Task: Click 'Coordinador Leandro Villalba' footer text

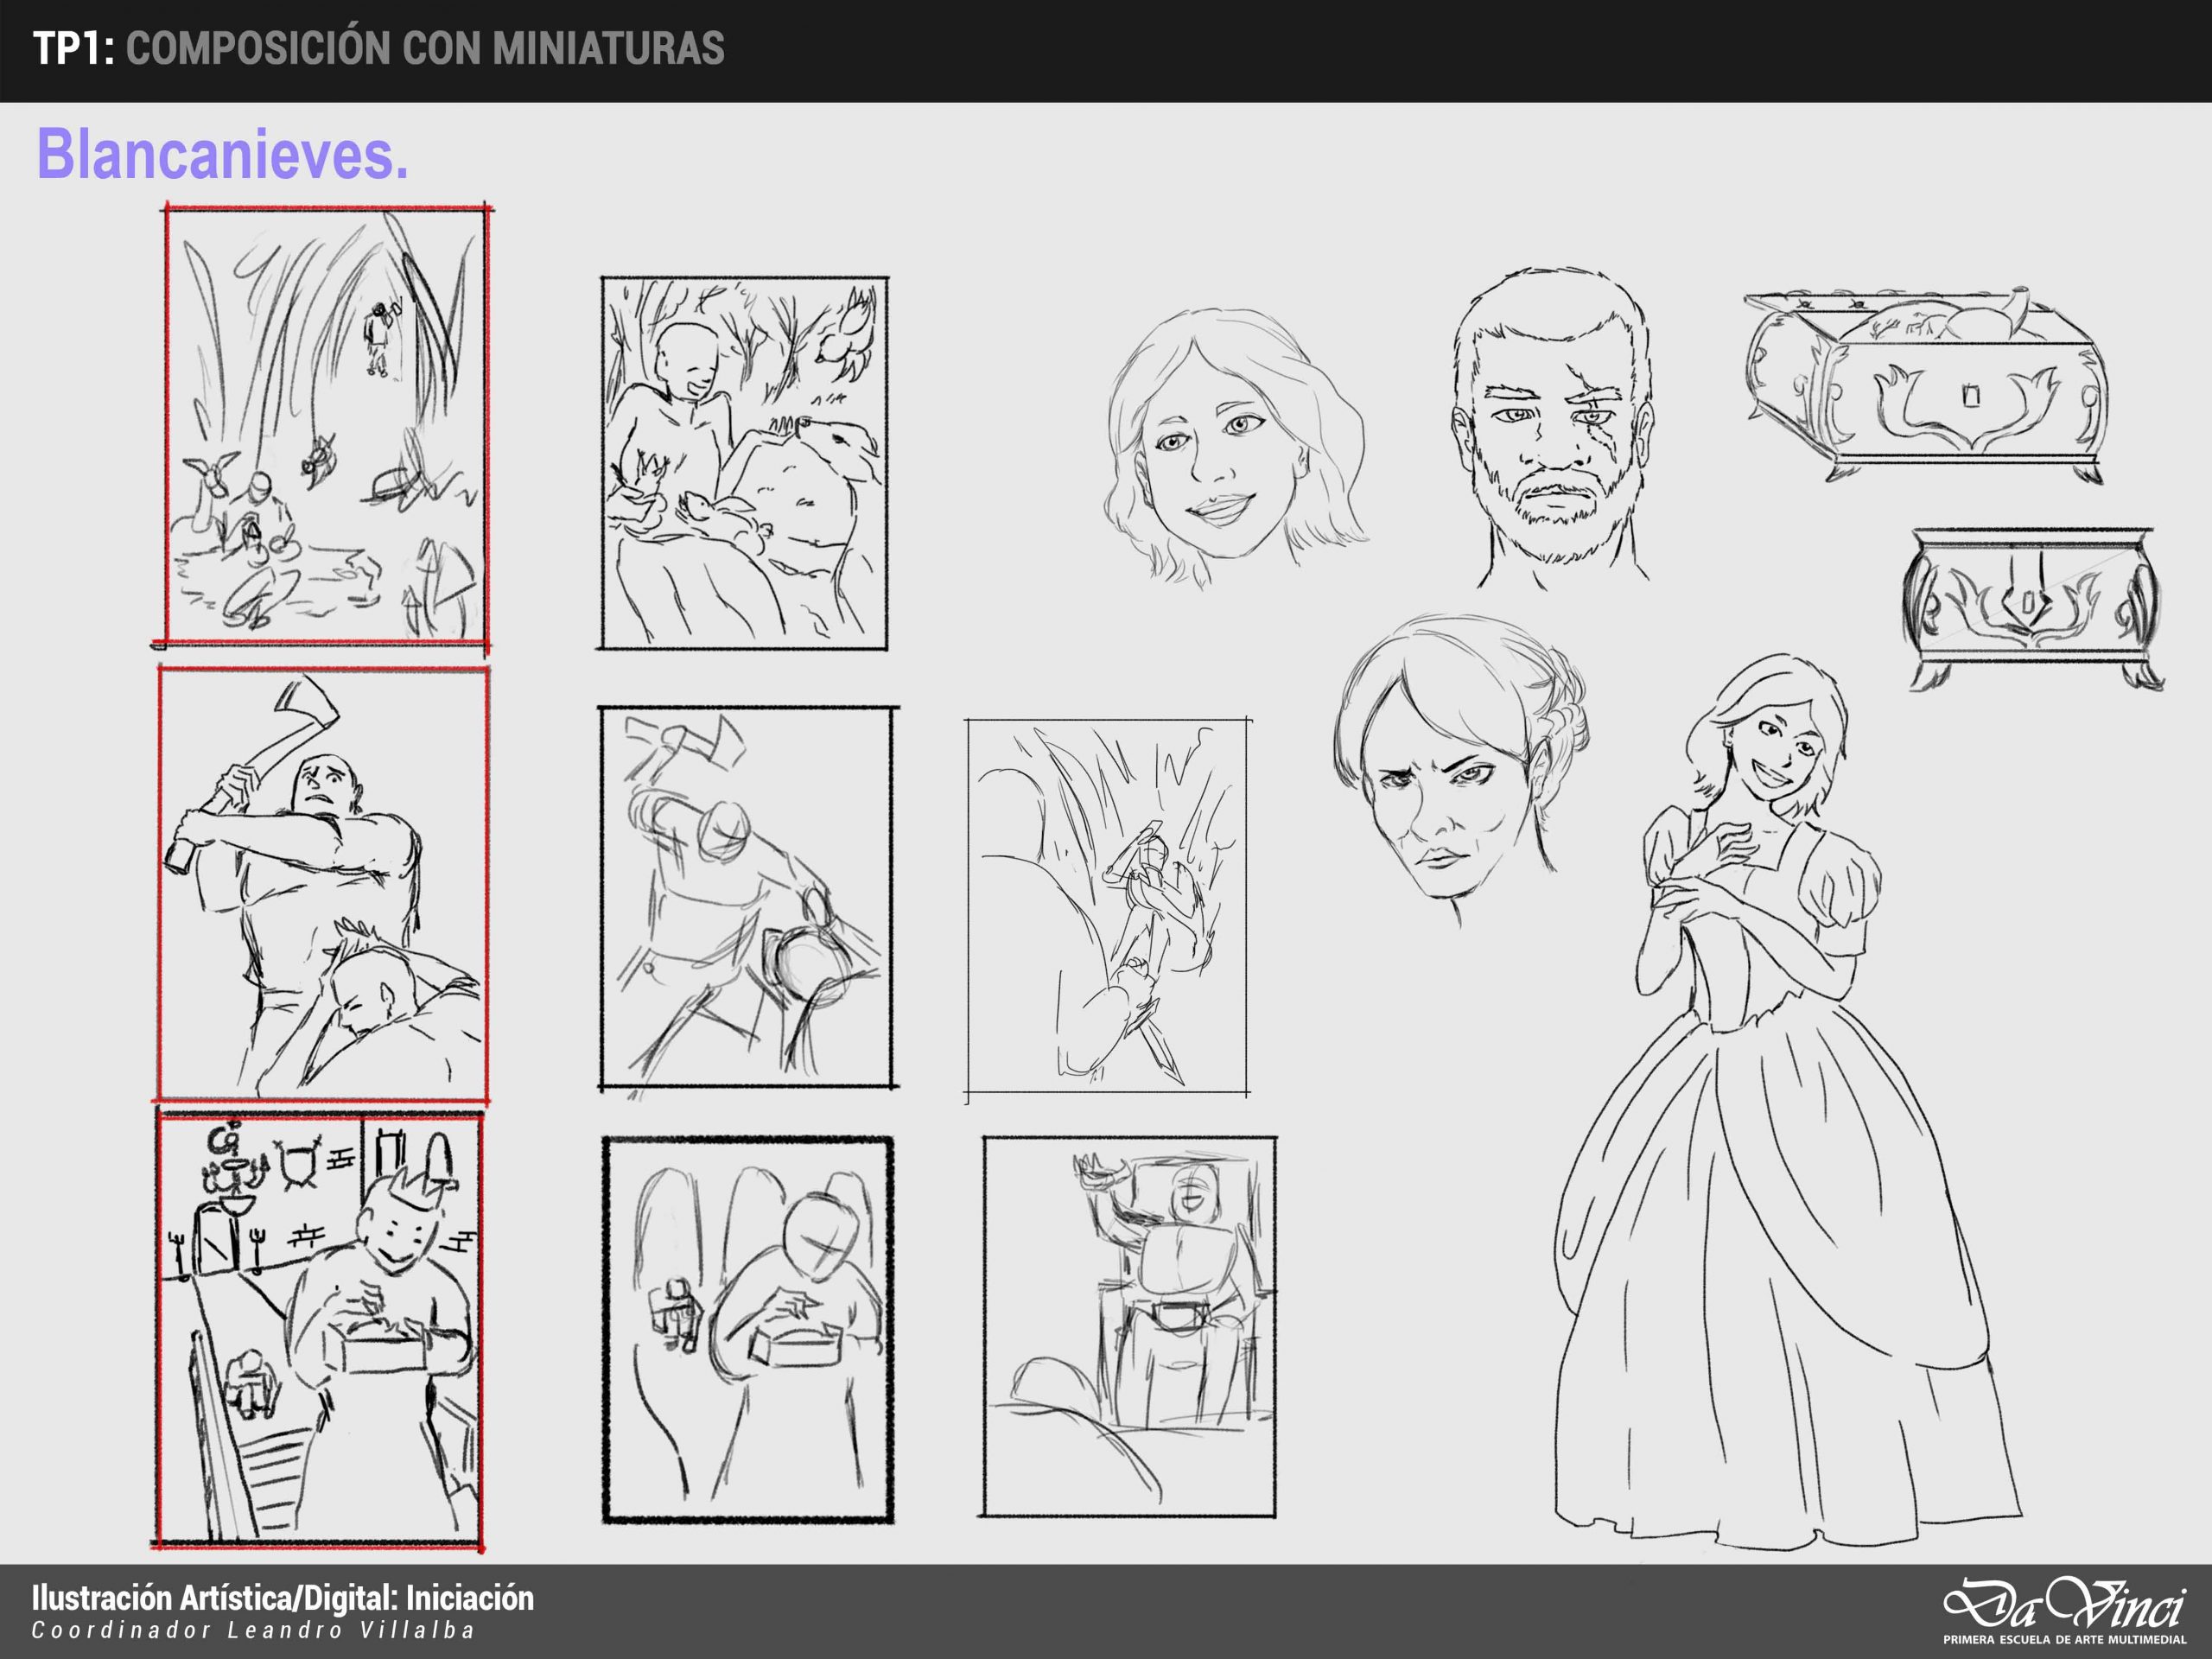Action: (x=253, y=1631)
